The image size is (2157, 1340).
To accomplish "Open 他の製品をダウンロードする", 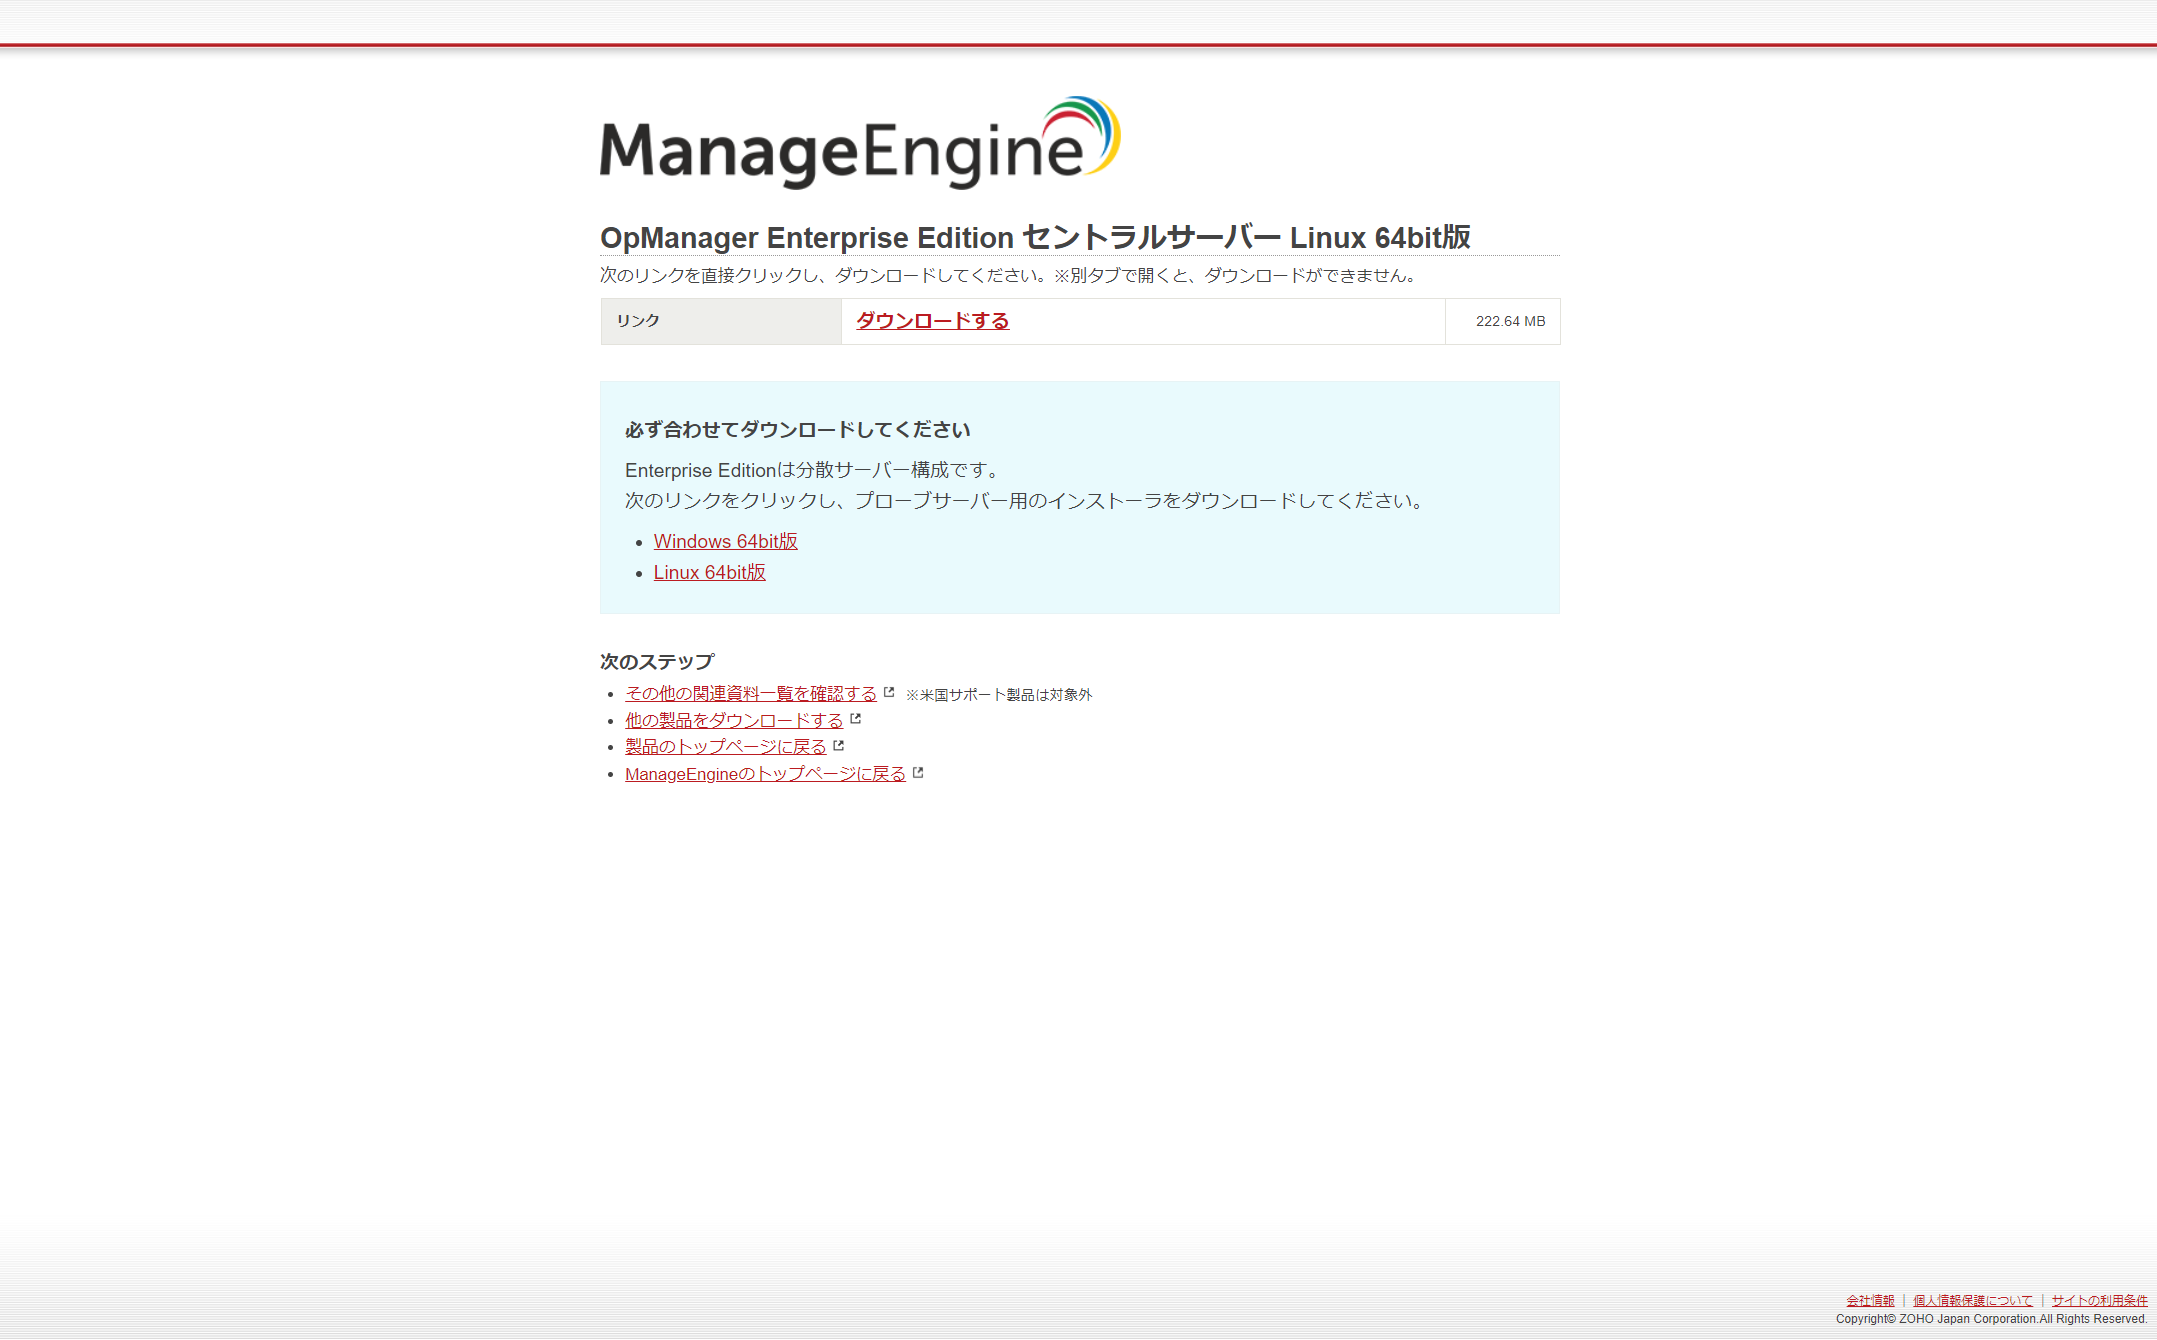I will pos(733,719).
